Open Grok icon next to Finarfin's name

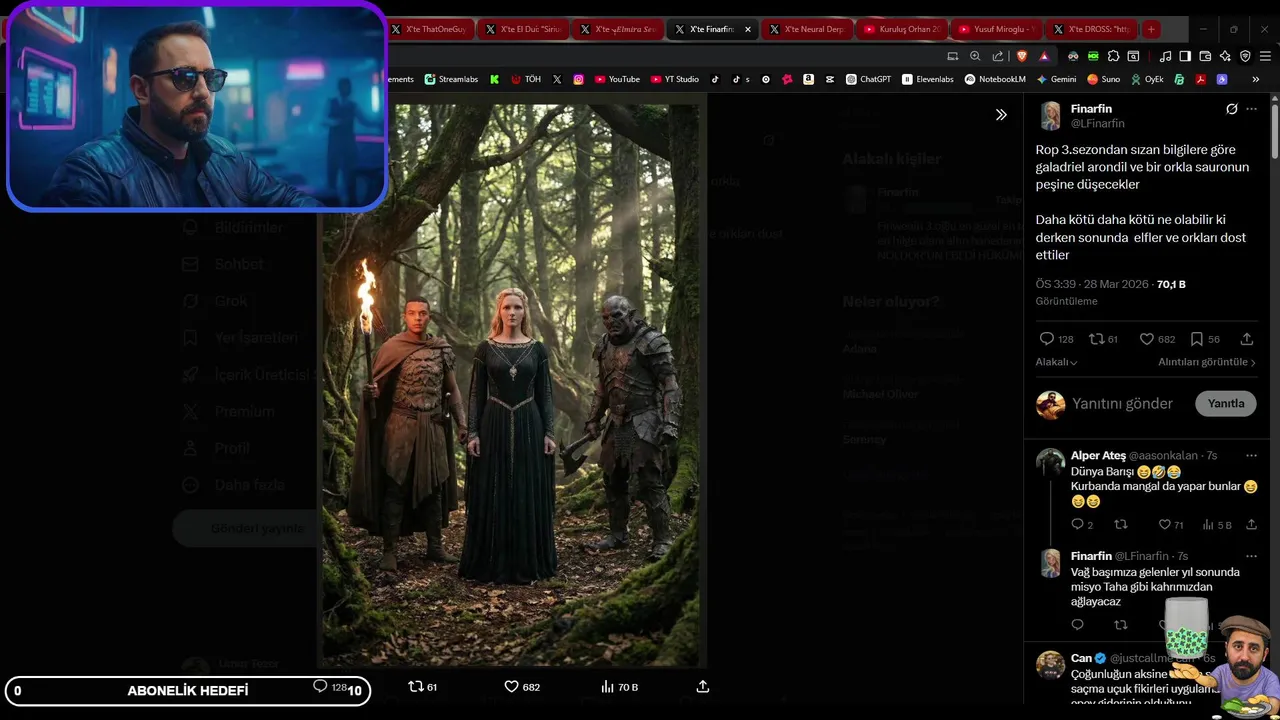coord(1232,109)
